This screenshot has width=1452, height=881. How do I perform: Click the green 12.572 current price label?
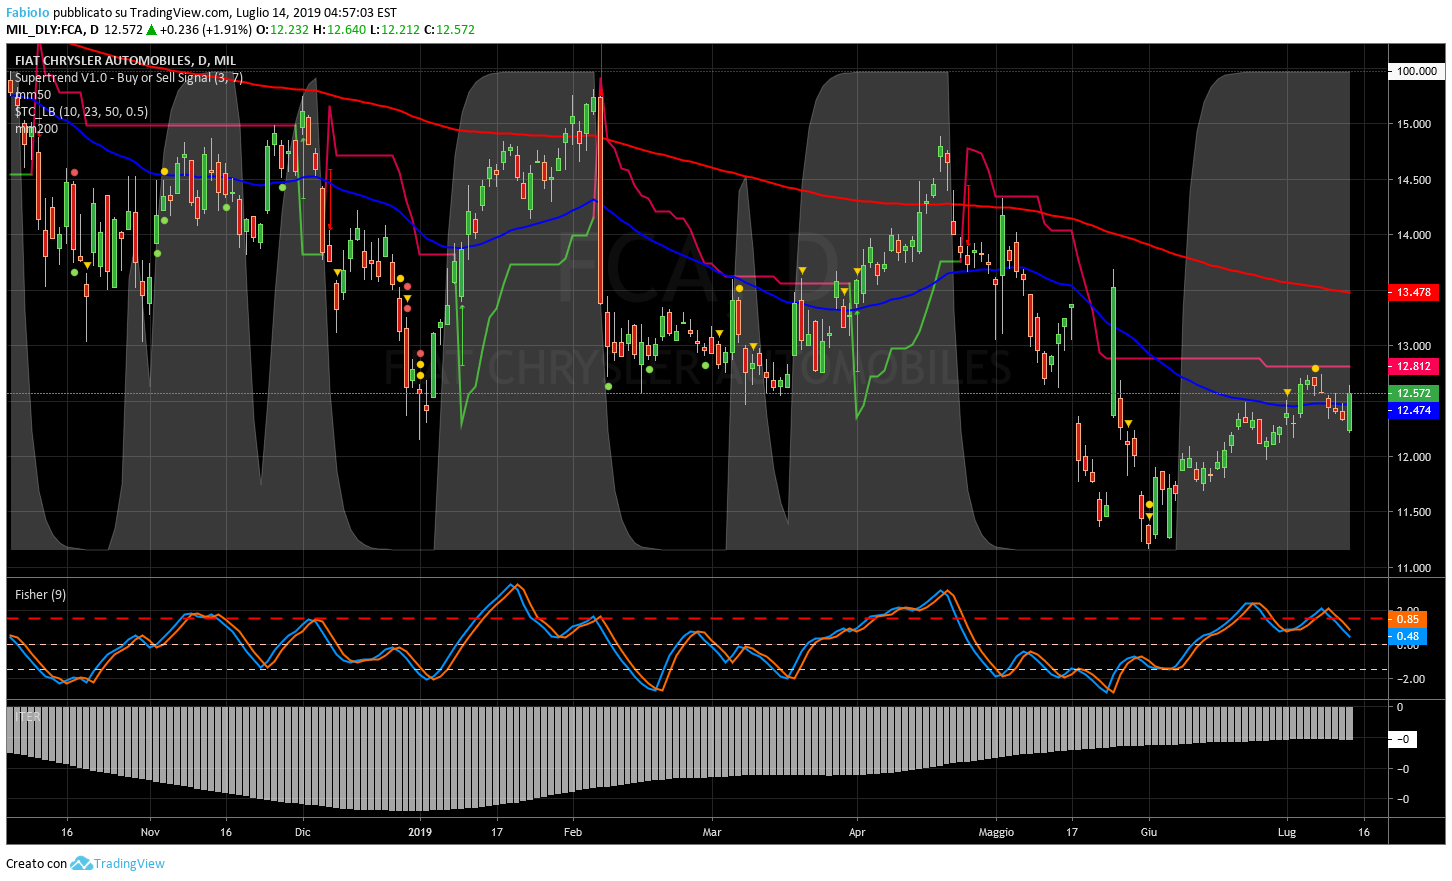tap(1413, 394)
